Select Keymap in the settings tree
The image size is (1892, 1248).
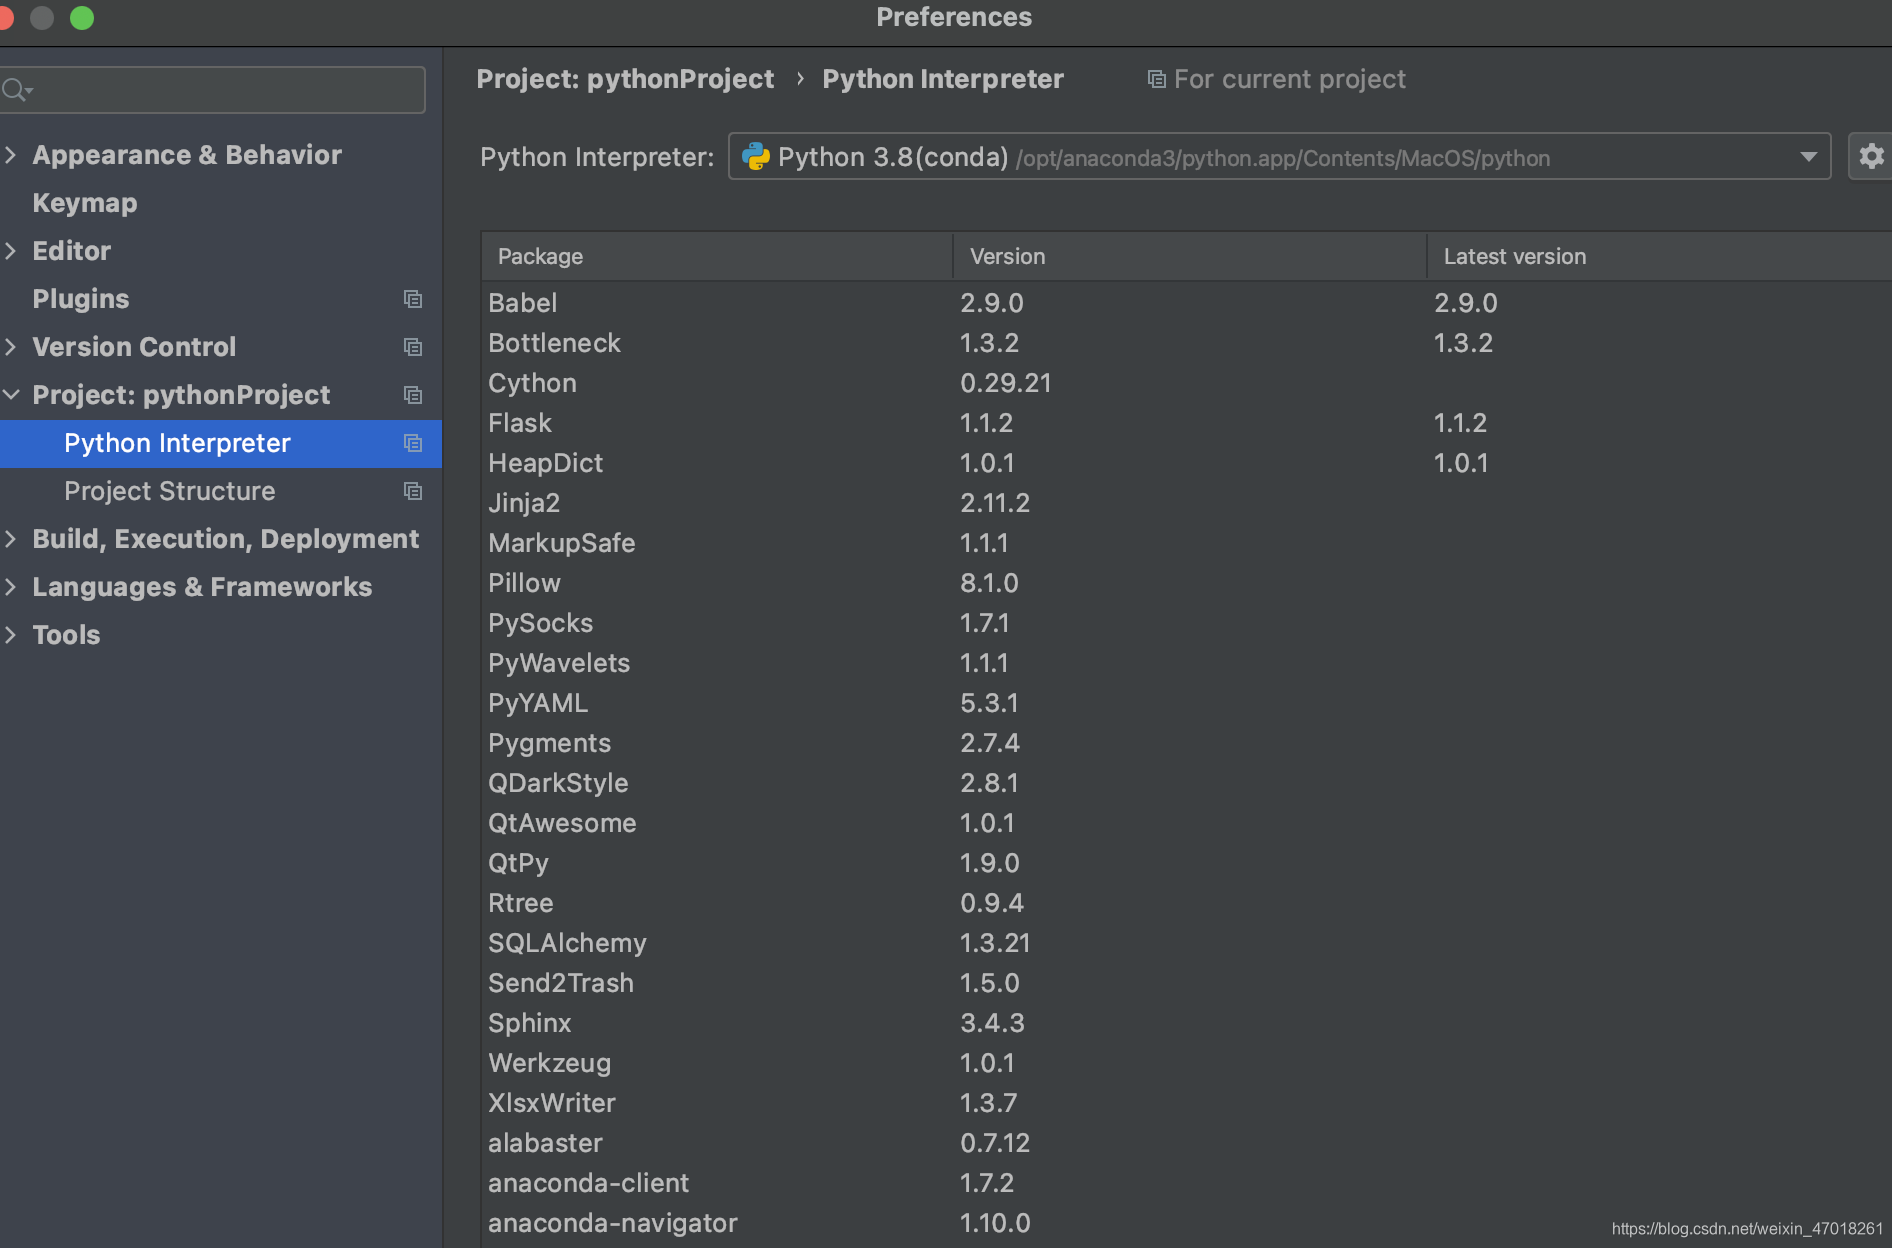coord(85,203)
